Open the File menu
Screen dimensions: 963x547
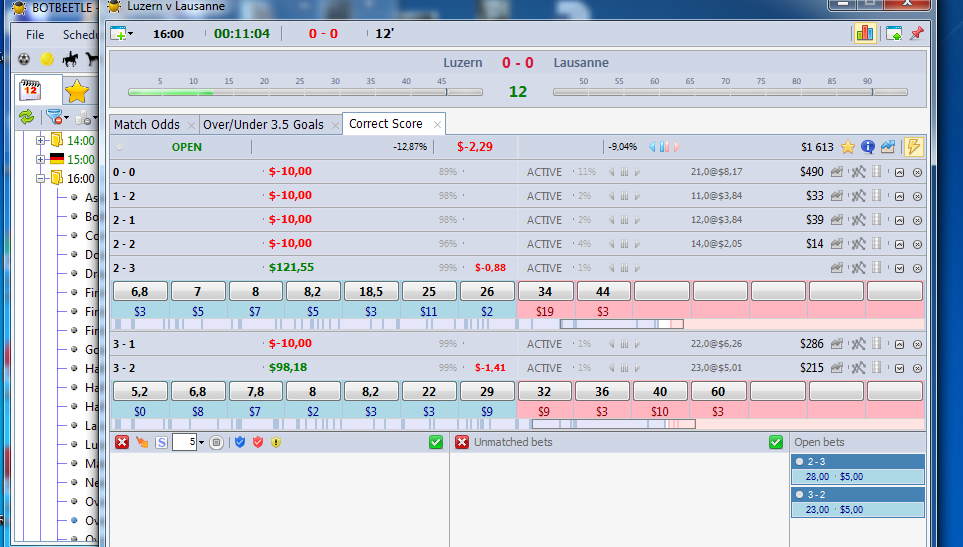[35, 34]
